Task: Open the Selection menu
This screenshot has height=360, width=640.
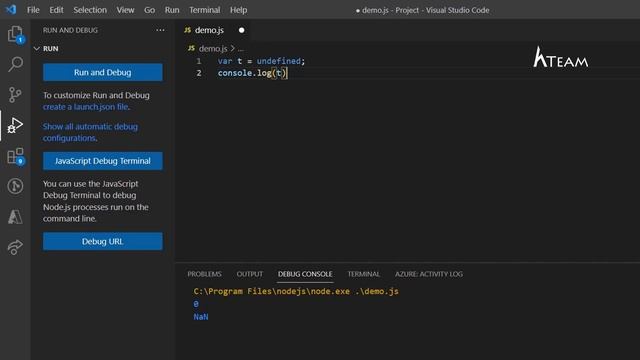Action: (90, 10)
